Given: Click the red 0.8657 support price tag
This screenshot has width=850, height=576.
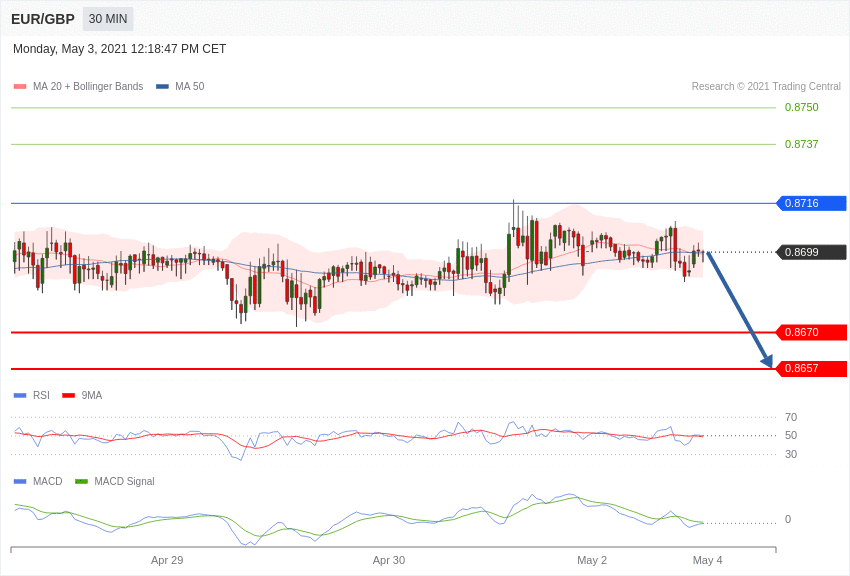Looking at the screenshot, I should [812, 368].
